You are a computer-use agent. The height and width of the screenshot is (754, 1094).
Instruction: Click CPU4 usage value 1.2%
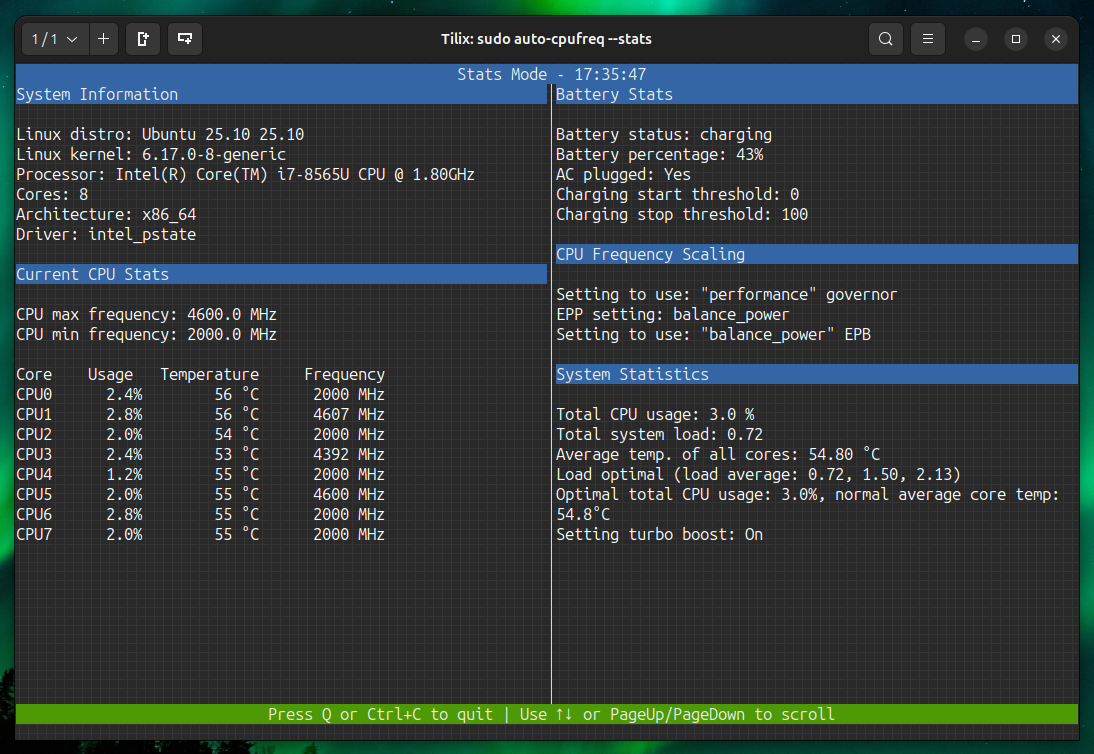point(124,474)
